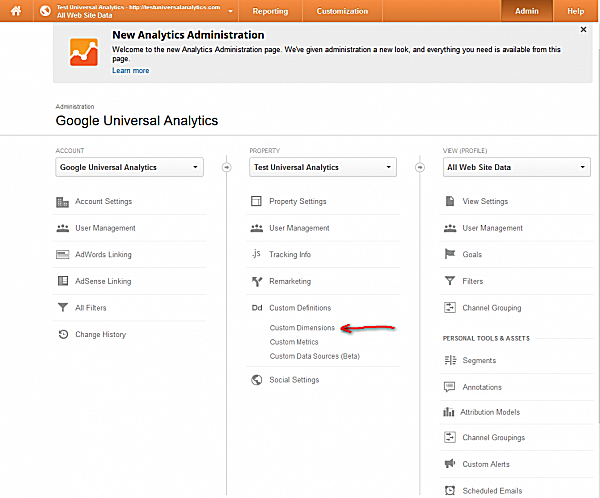This screenshot has height=498, width=600.
Task: Open the Test Universal Analytics property dropdown
Action: (323, 167)
